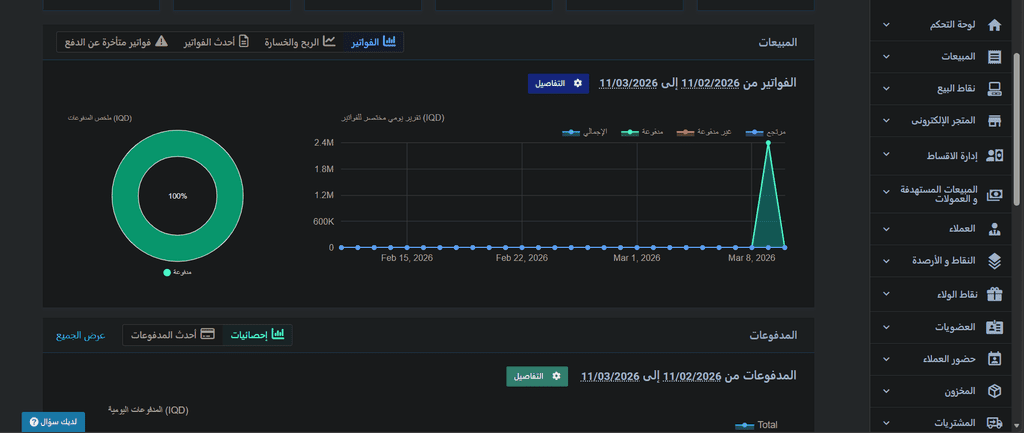Expand the المبيعات sidebar menu chevron
Viewport: 1024px width, 433px height.
pyautogui.click(x=886, y=57)
